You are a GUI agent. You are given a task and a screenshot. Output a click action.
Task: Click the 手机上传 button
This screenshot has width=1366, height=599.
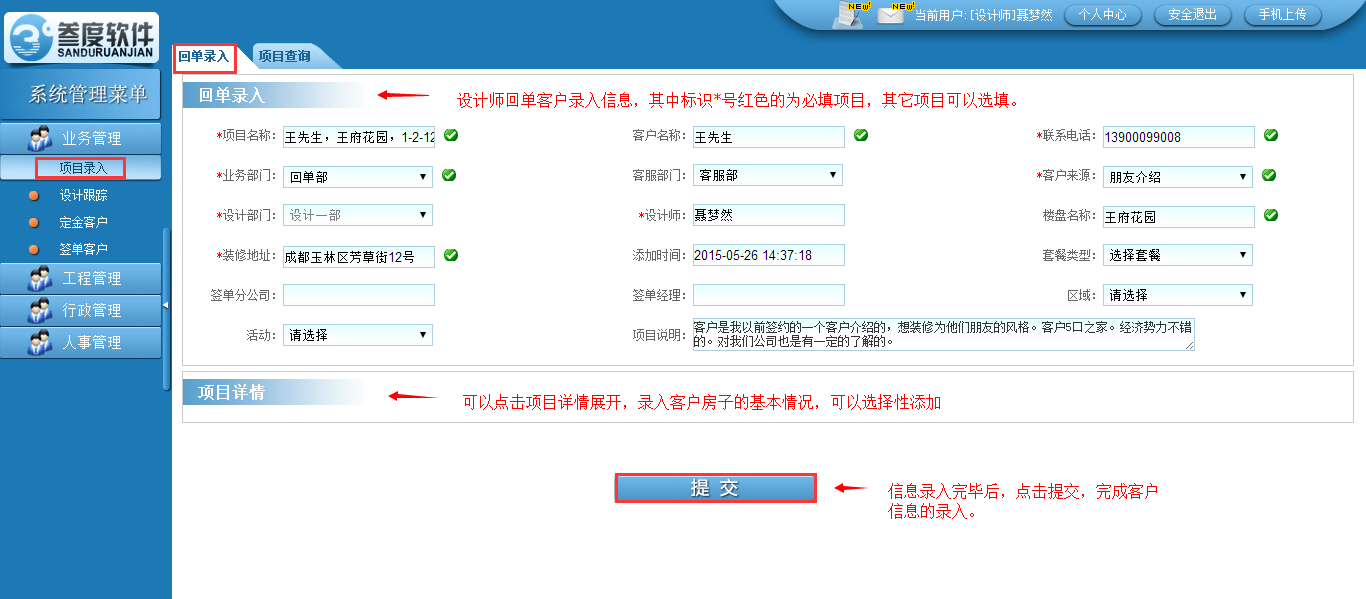coord(1282,15)
